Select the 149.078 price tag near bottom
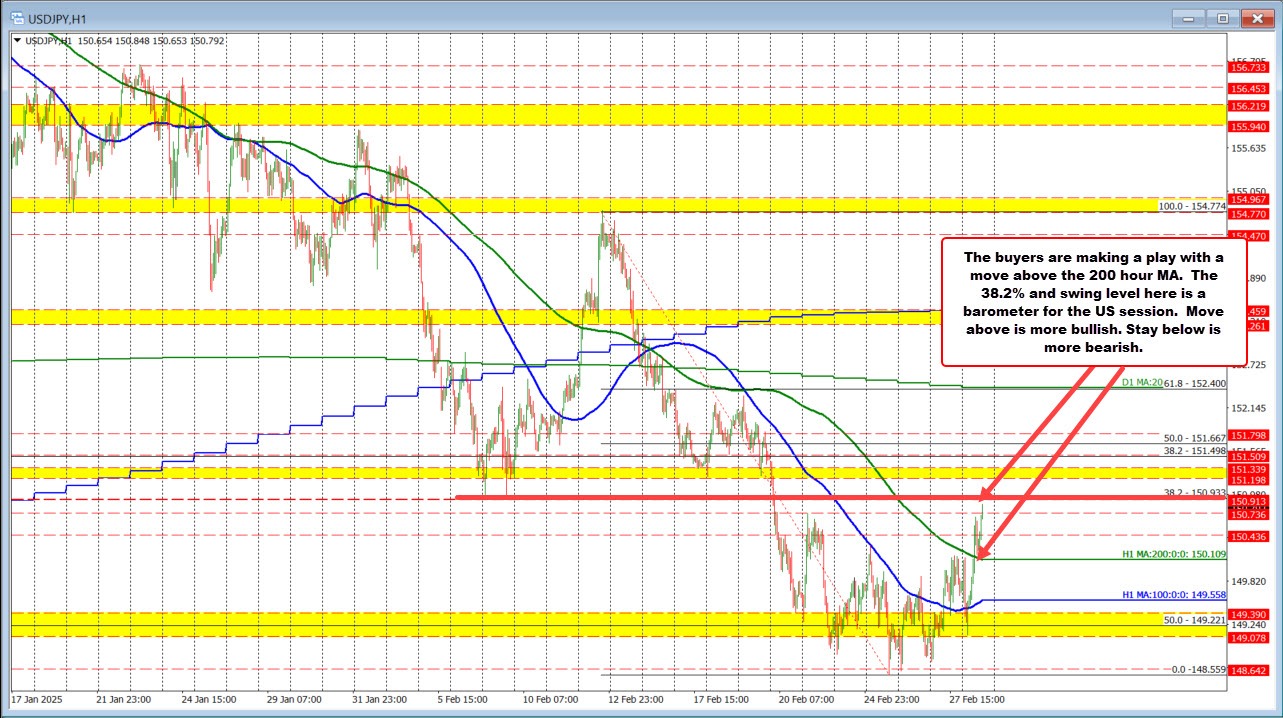This screenshot has width=1283, height=718. coord(1248,638)
